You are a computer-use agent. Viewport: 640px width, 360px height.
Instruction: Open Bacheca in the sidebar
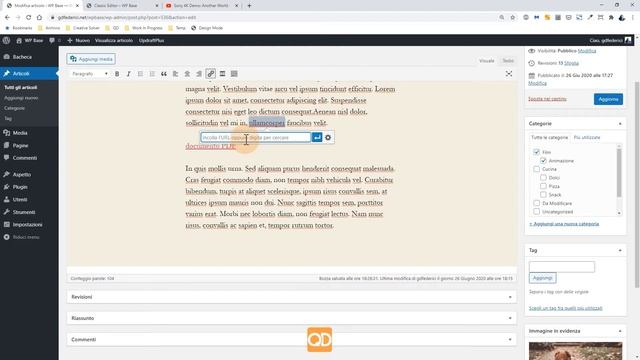click(x=22, y=57)
